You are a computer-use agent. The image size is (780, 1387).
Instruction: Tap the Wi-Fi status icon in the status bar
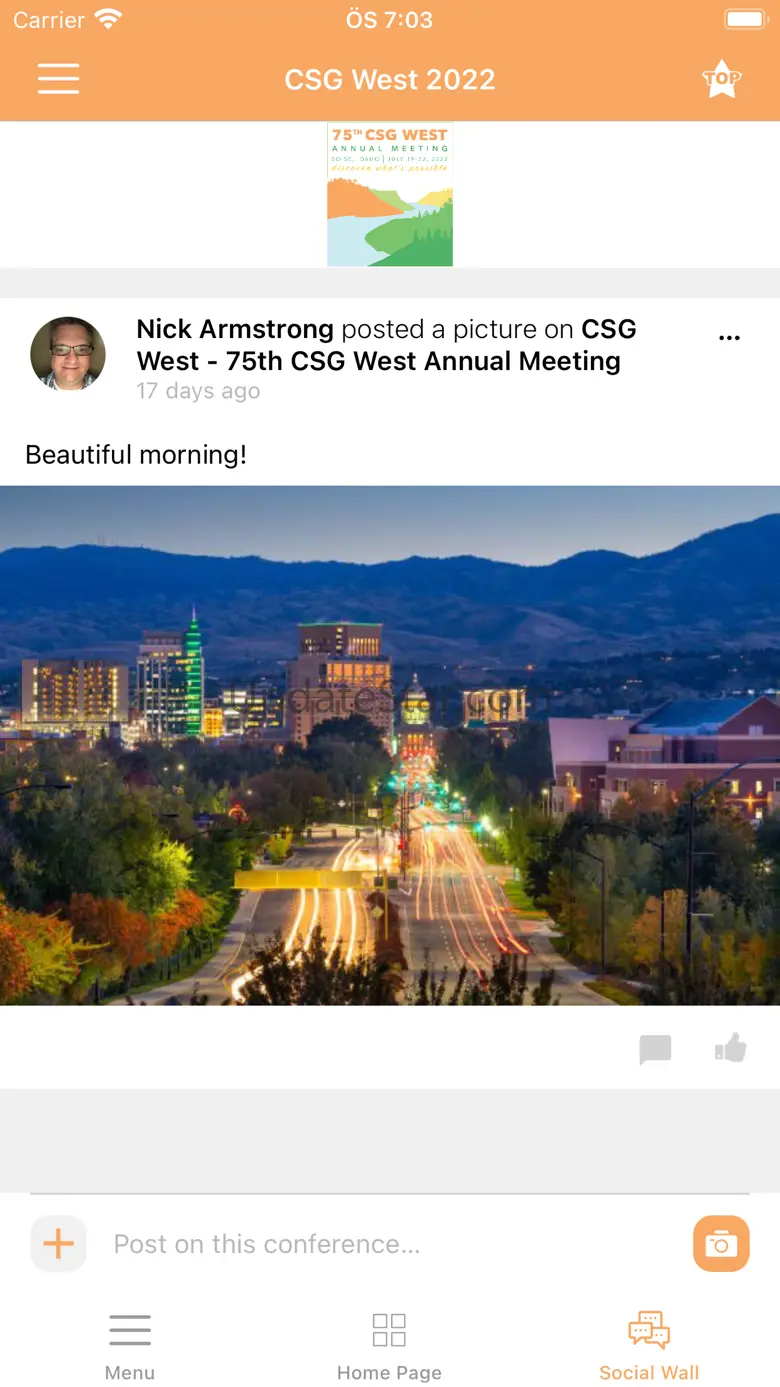click(107, 19)
